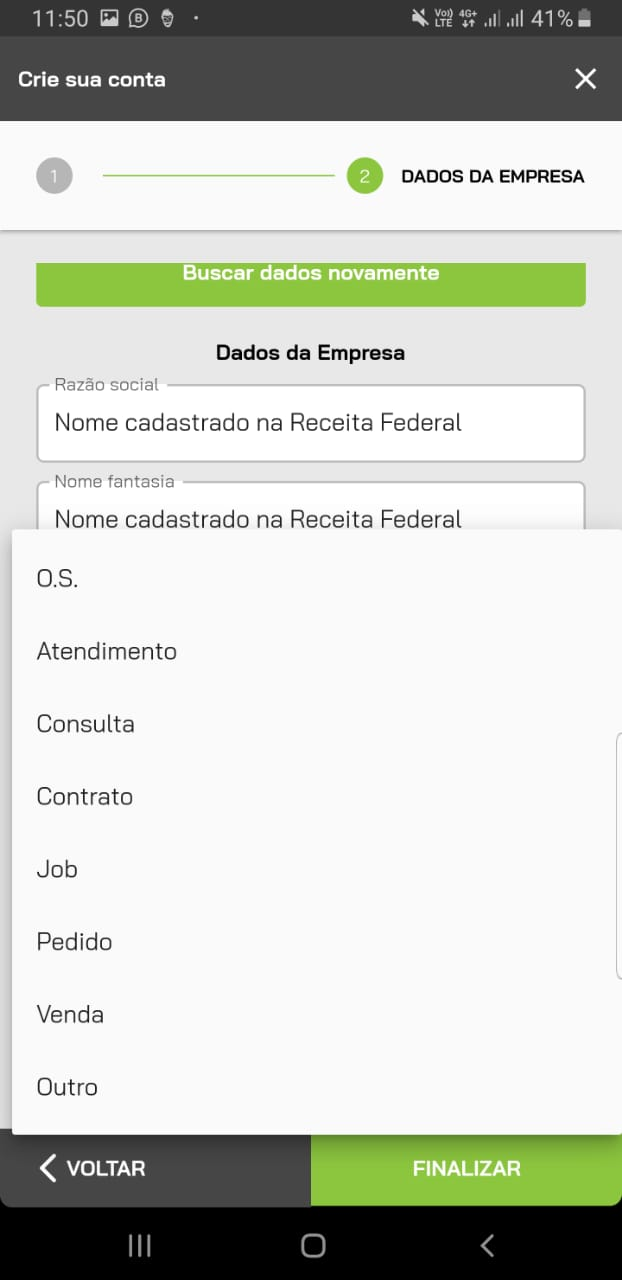
Task: Select the Pedido option
Action: [74, 942]
